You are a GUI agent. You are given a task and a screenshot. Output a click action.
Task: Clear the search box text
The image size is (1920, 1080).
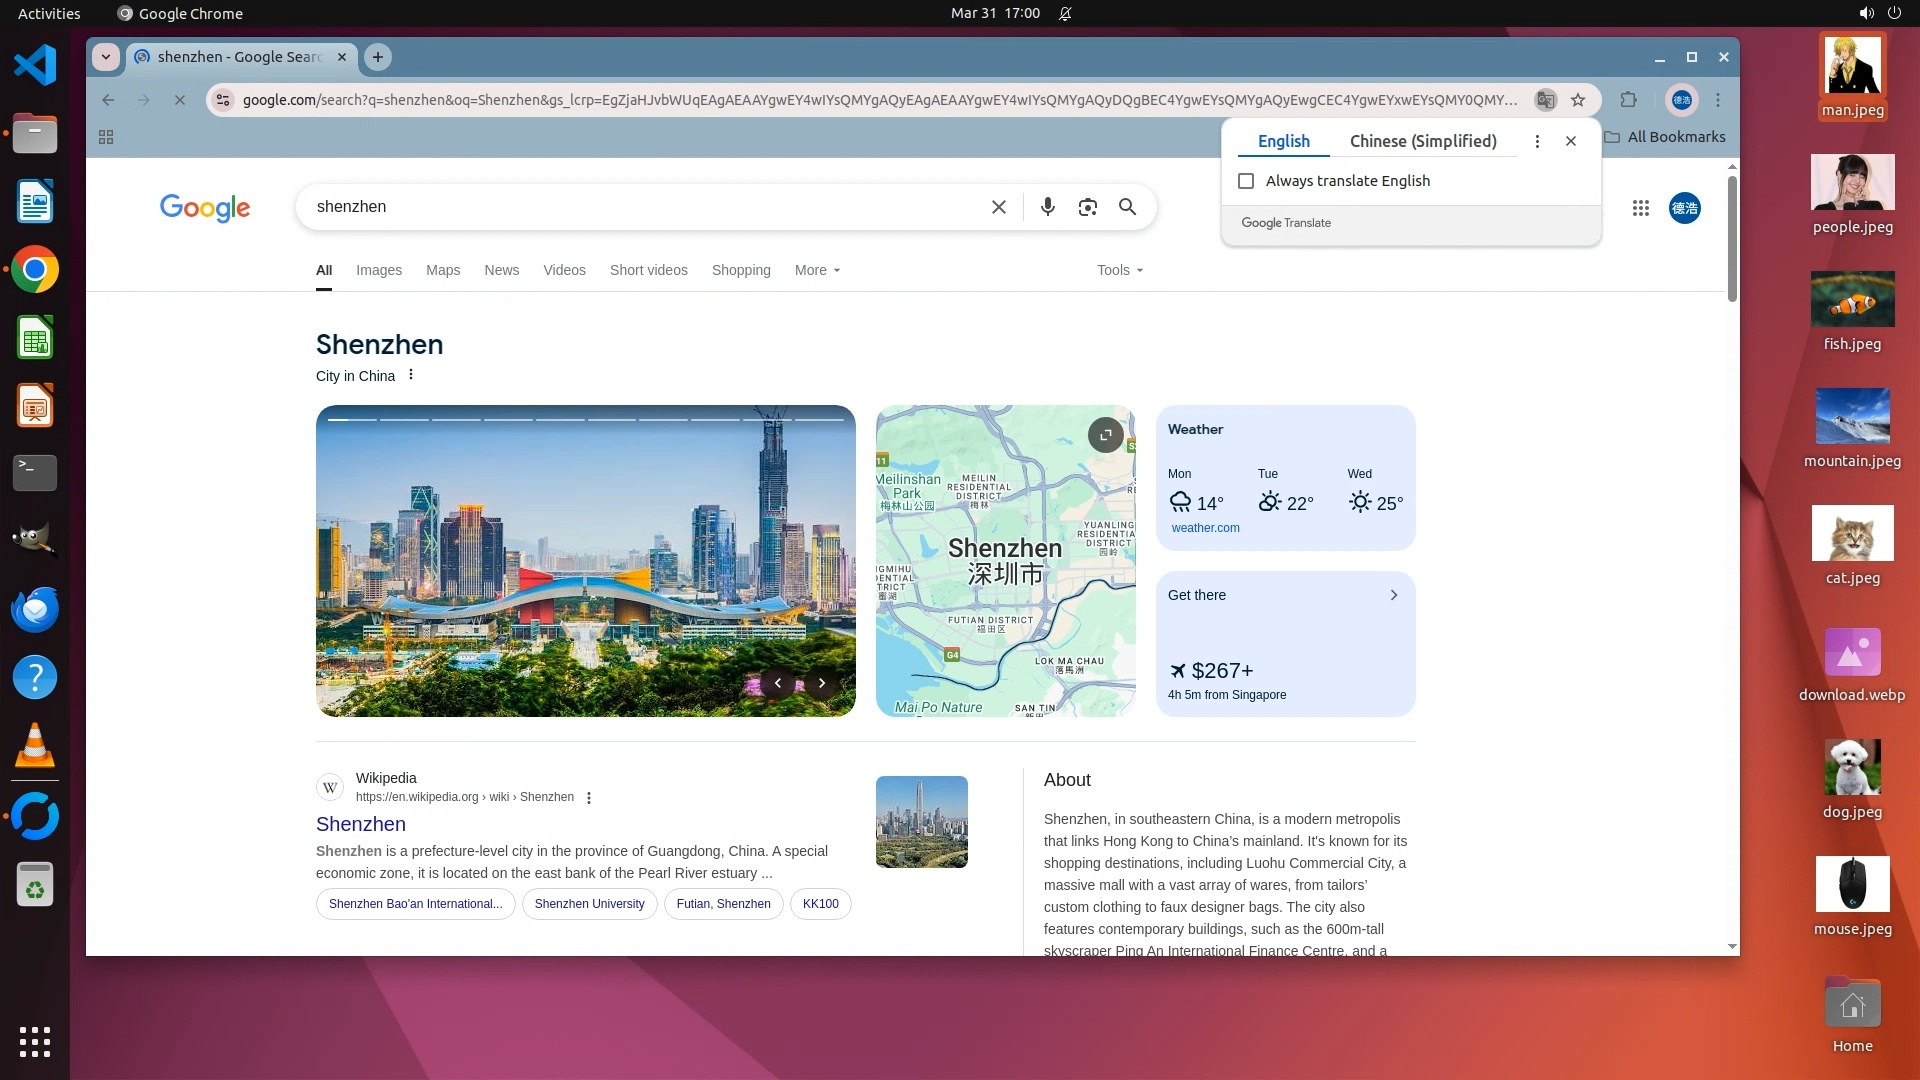(998, 207)
